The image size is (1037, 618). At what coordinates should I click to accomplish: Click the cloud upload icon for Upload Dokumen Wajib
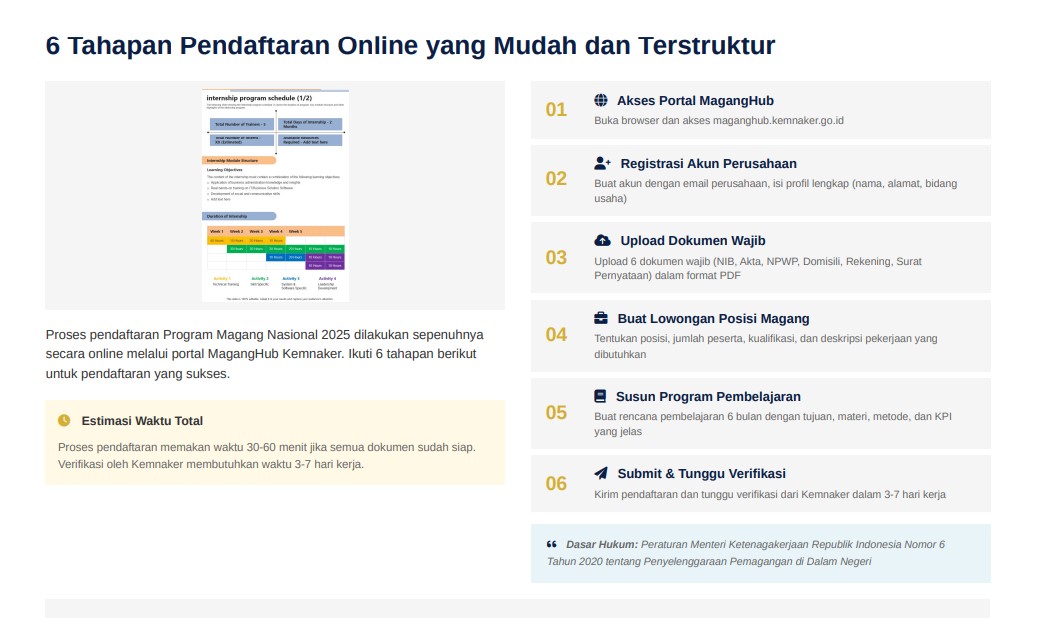(x=602, y=241)
